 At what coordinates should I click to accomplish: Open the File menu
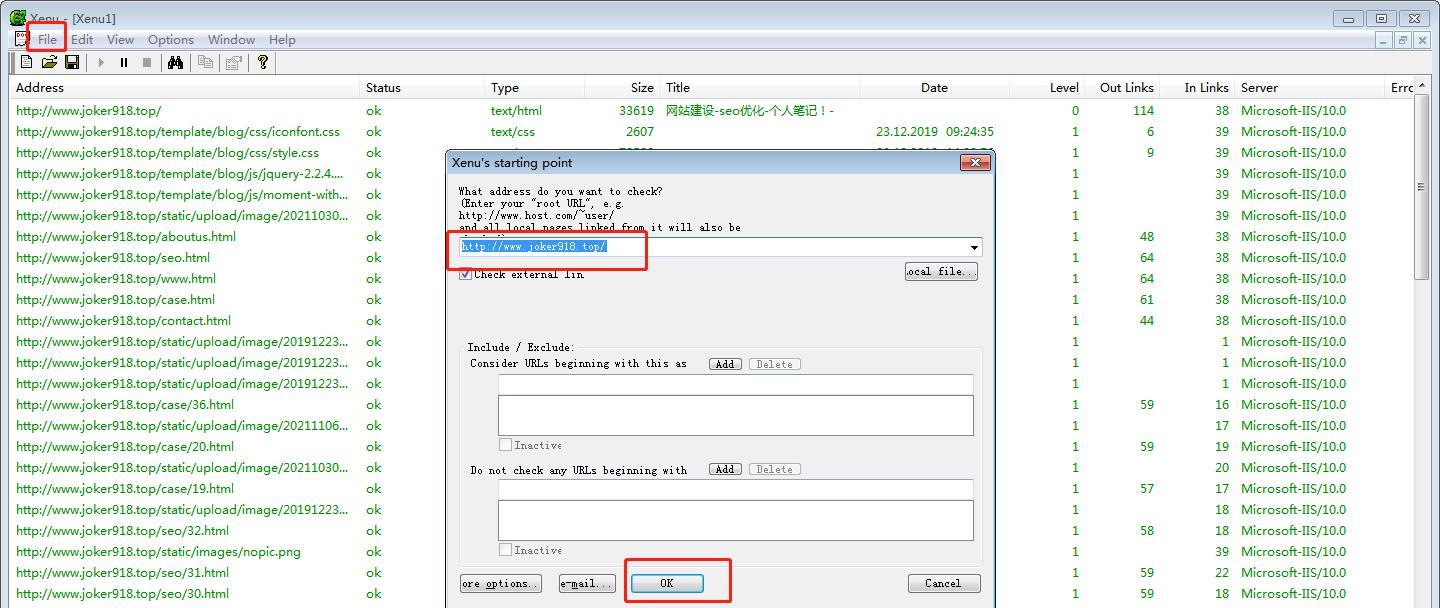click(47, 40)
